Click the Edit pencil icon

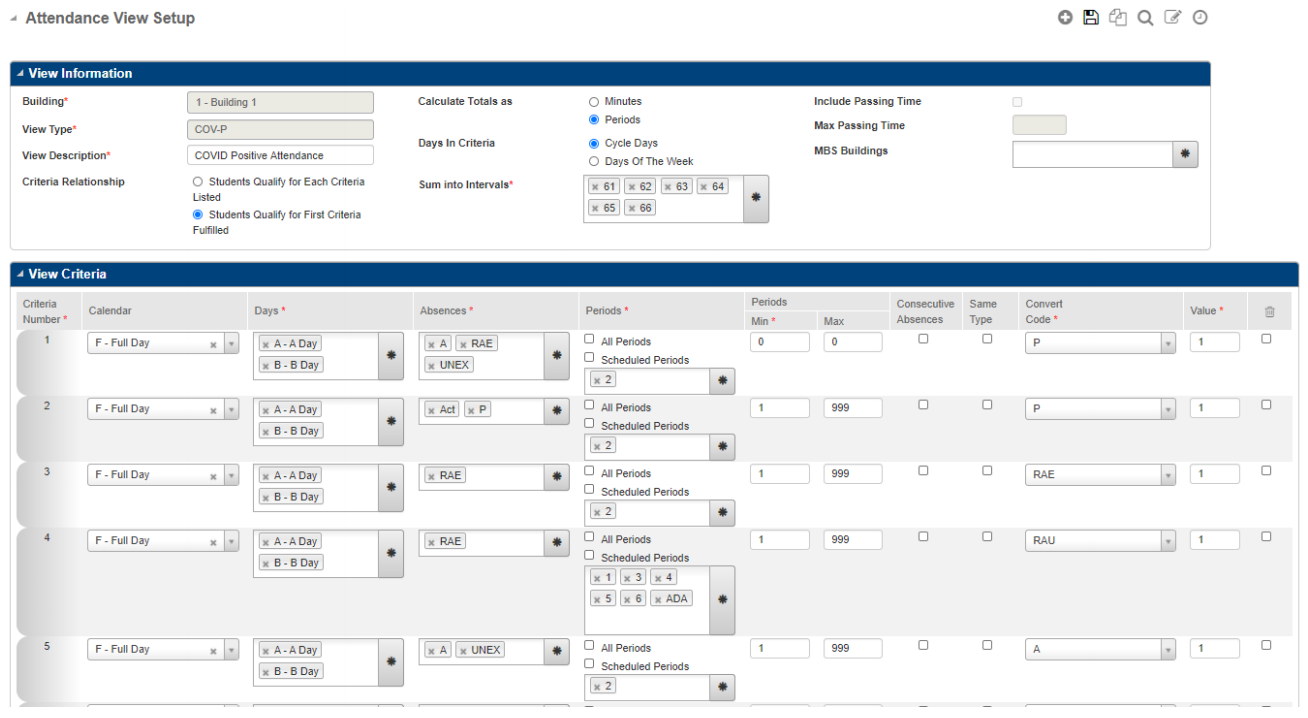1172,17
